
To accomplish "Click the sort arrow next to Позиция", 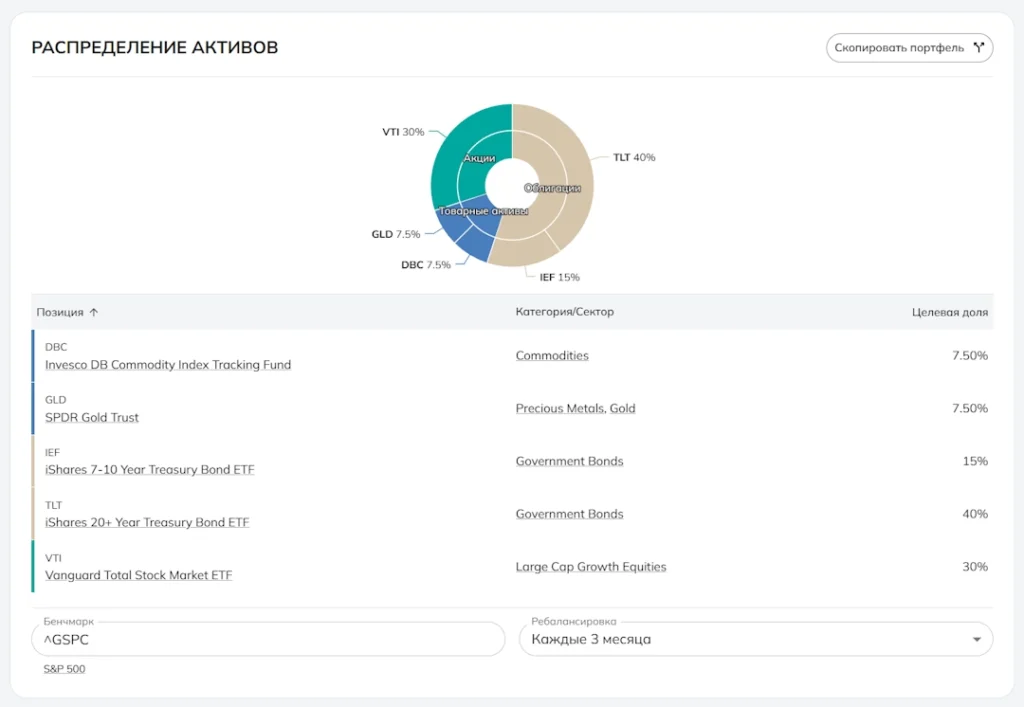I will click(x=93, y=312).
